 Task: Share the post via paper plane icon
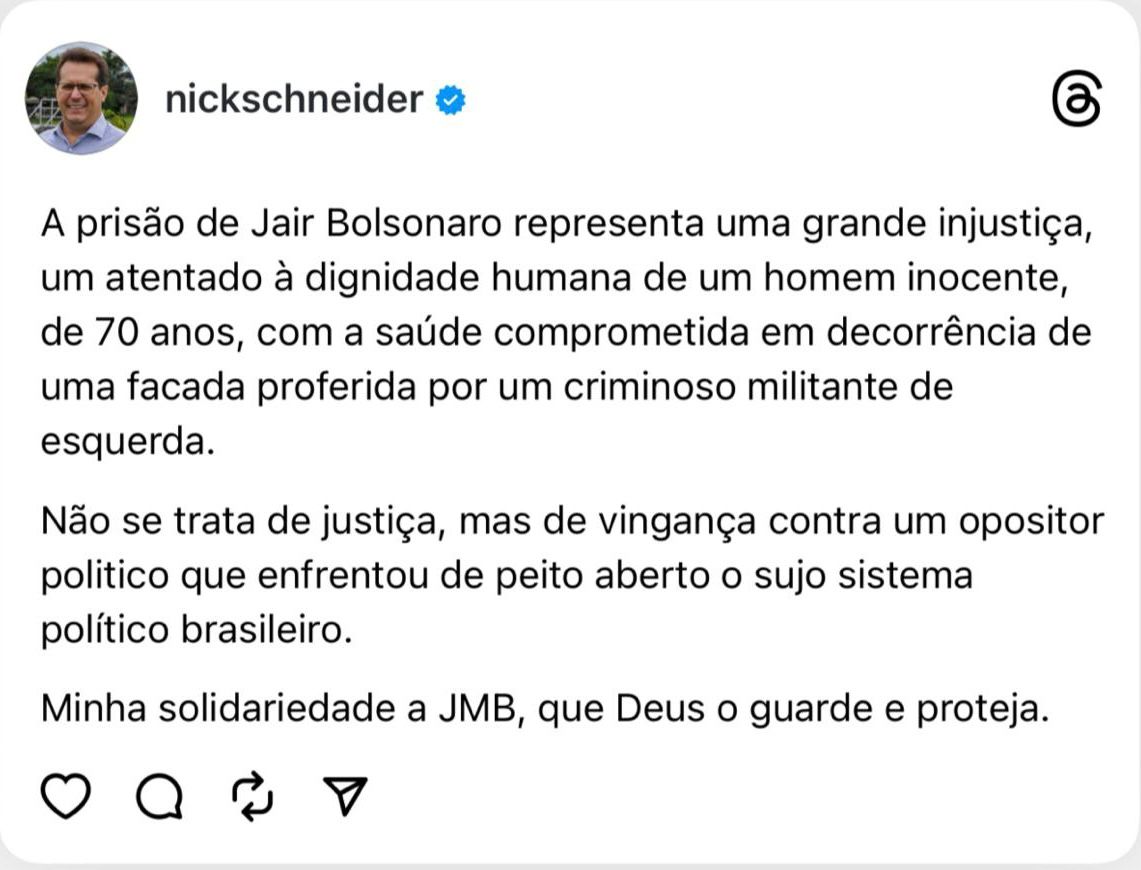point(347,796)
